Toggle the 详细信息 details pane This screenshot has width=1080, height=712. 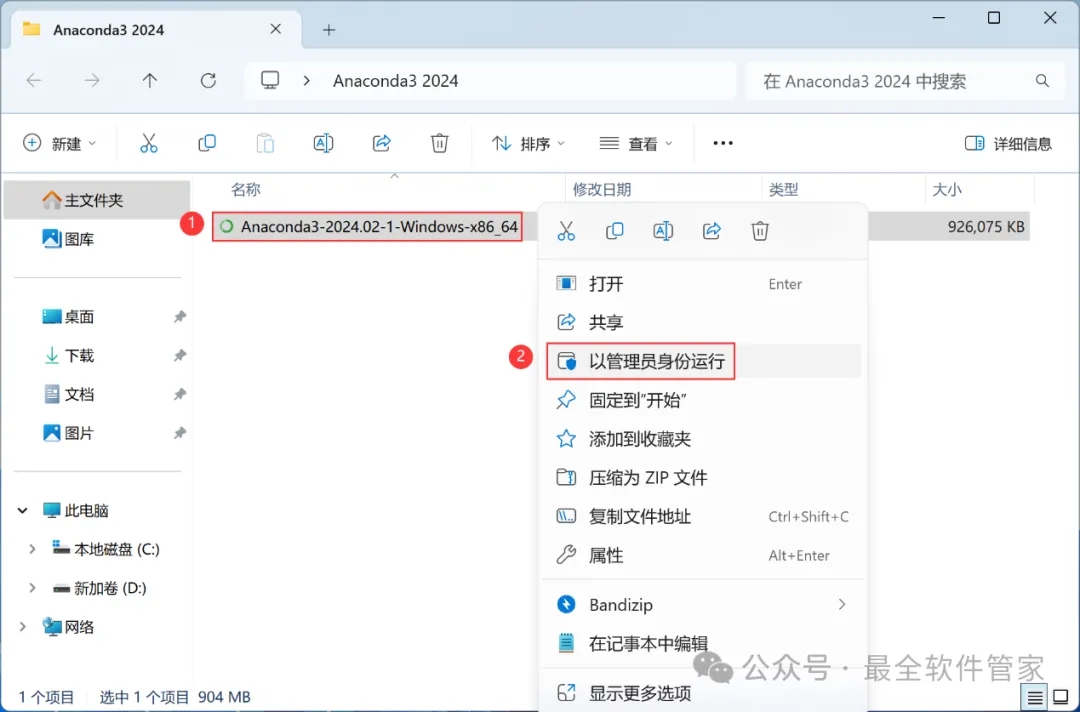pyautogui.click(x=1008, y=143)
